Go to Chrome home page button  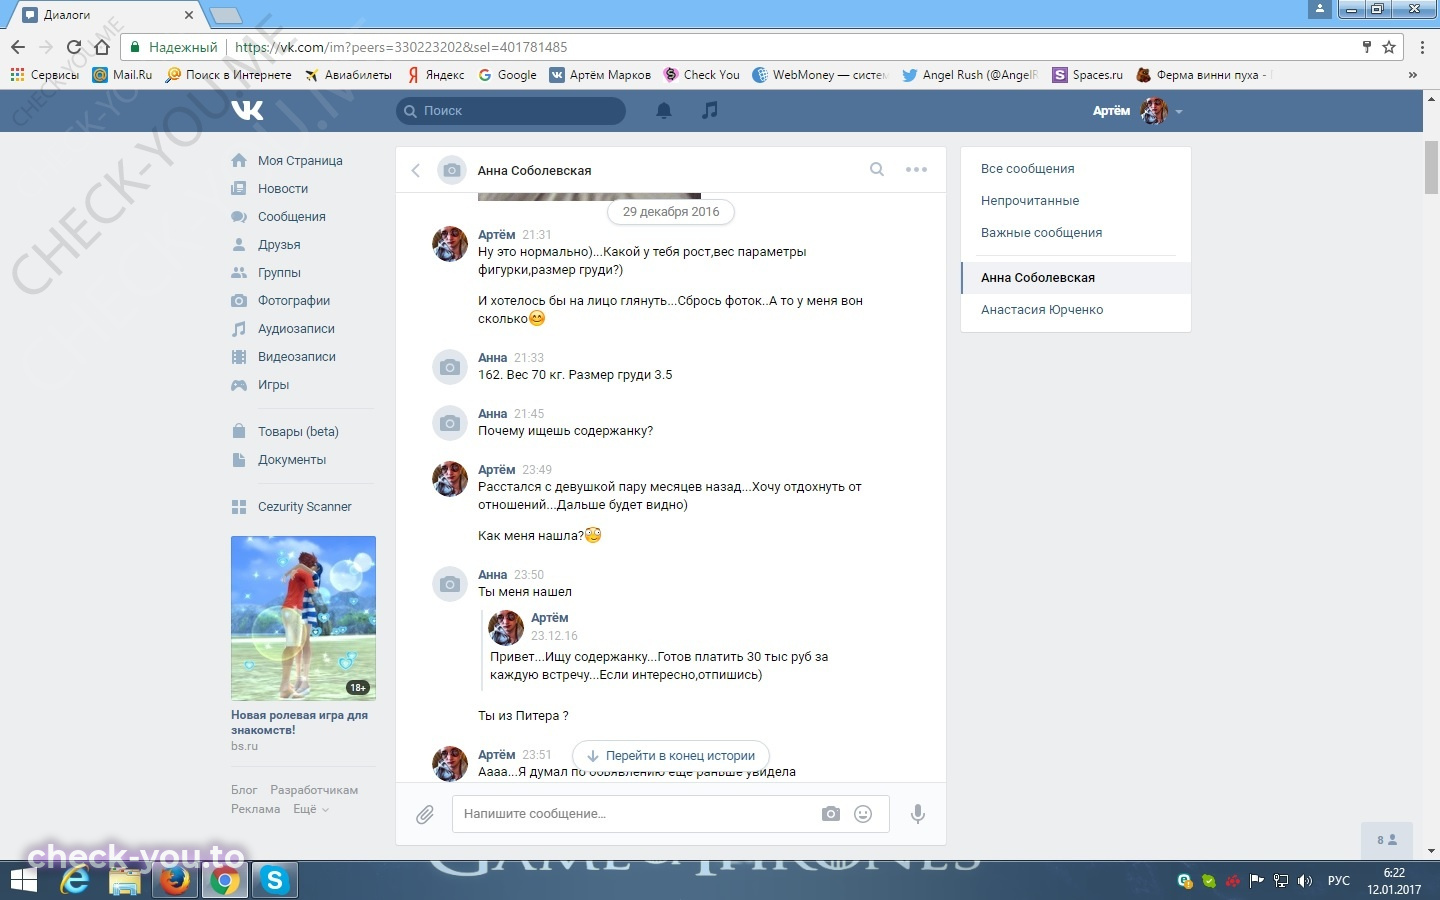click(101, 47)
